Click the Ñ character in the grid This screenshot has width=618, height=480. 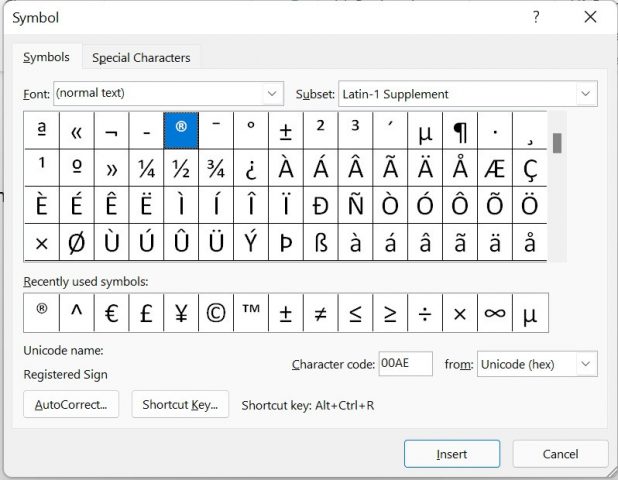pyautogui.click(x=355, y=205)
